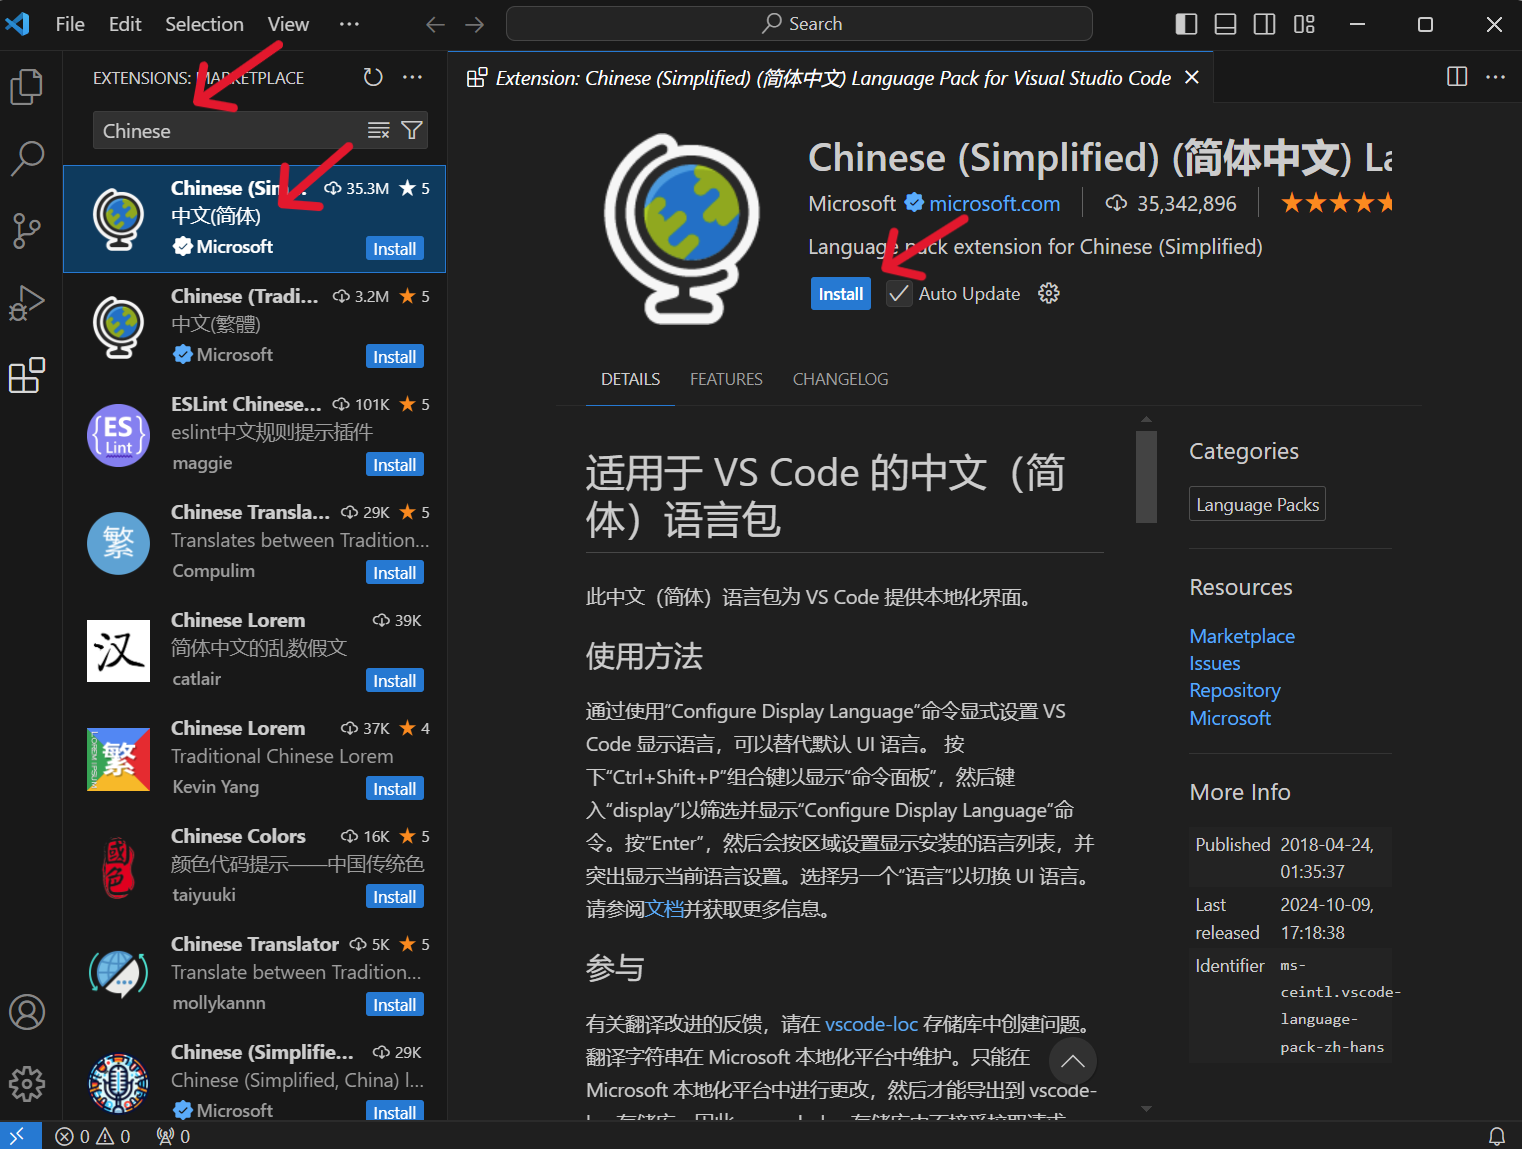Clear extensions search results icon
Viewport: 1522px width, 1149px height.
(378, 130)
